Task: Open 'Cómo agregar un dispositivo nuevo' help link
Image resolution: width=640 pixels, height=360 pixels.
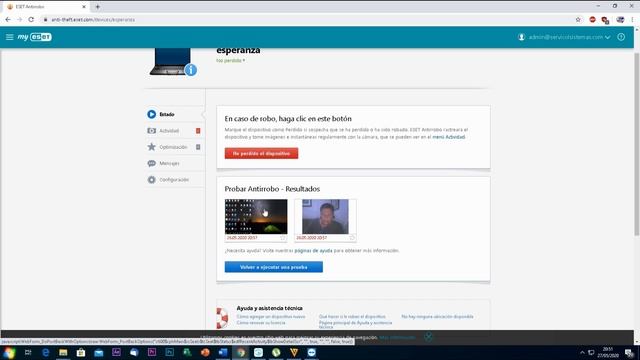Action: point(271,317)
